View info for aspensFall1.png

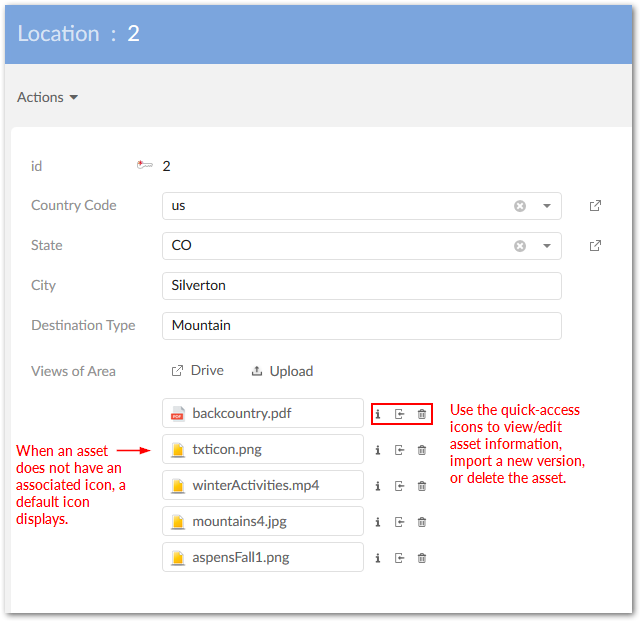378,558
